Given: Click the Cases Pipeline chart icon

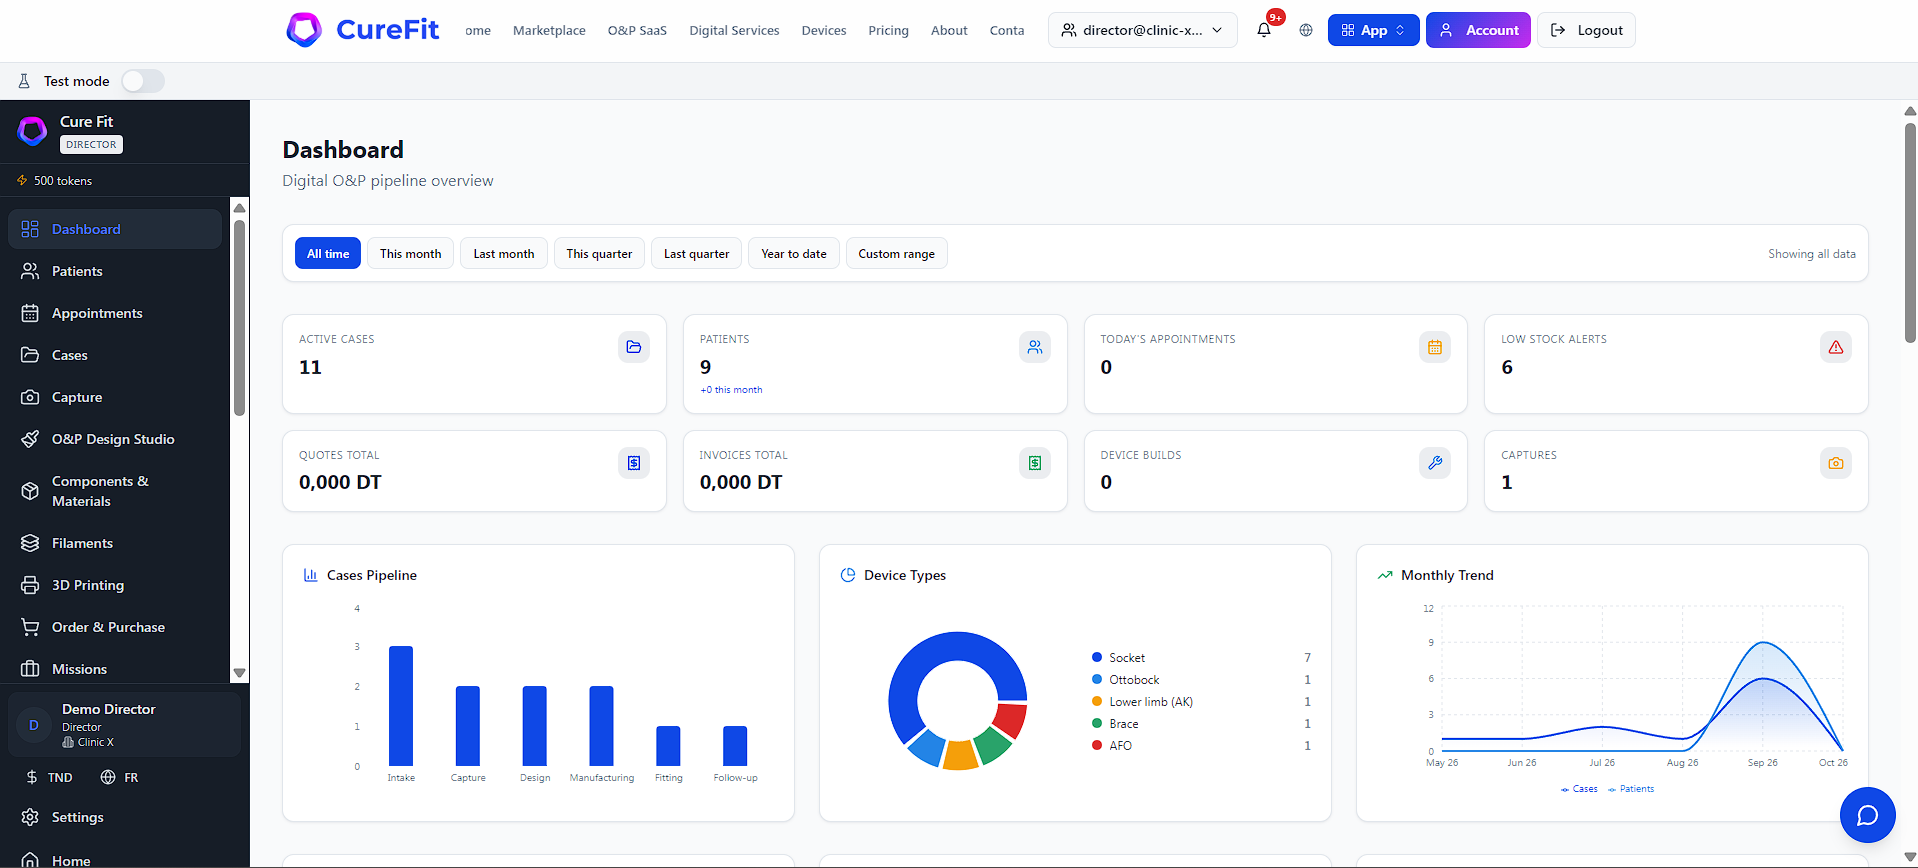Looking at the screenshot, I should click(310, 575).
